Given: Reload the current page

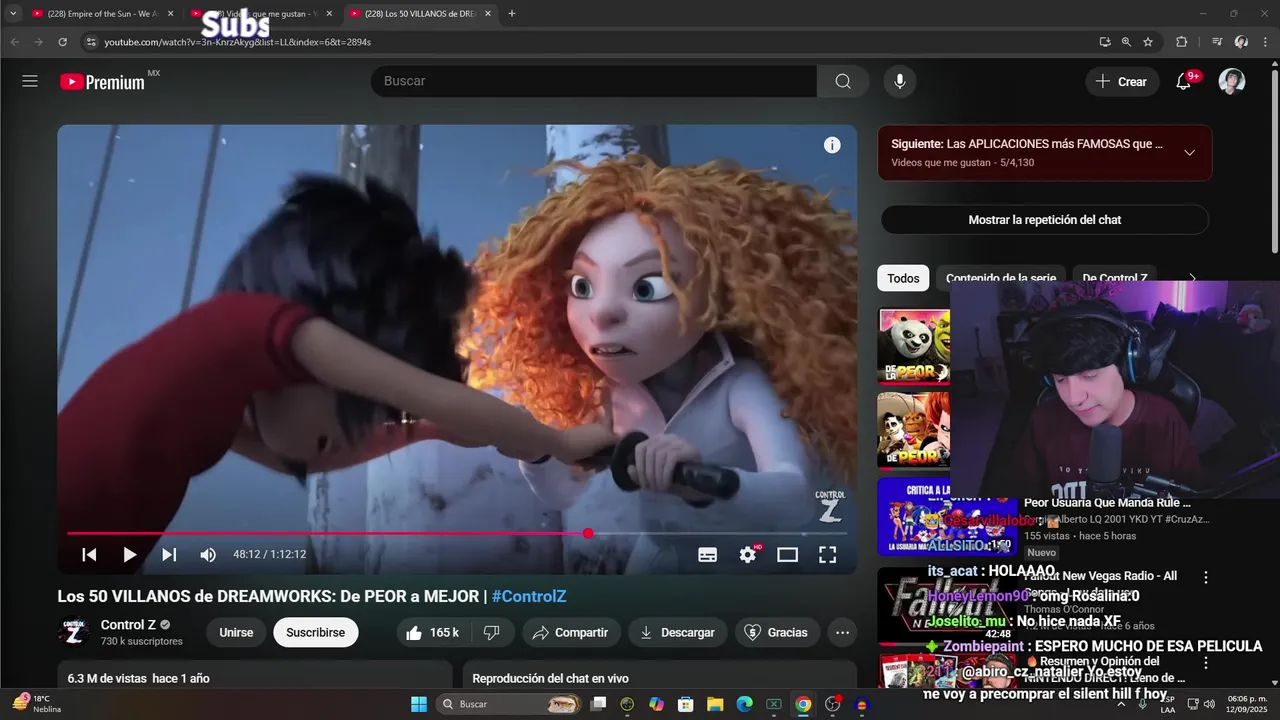Looking at the screenshot, I should pos(62,42).
